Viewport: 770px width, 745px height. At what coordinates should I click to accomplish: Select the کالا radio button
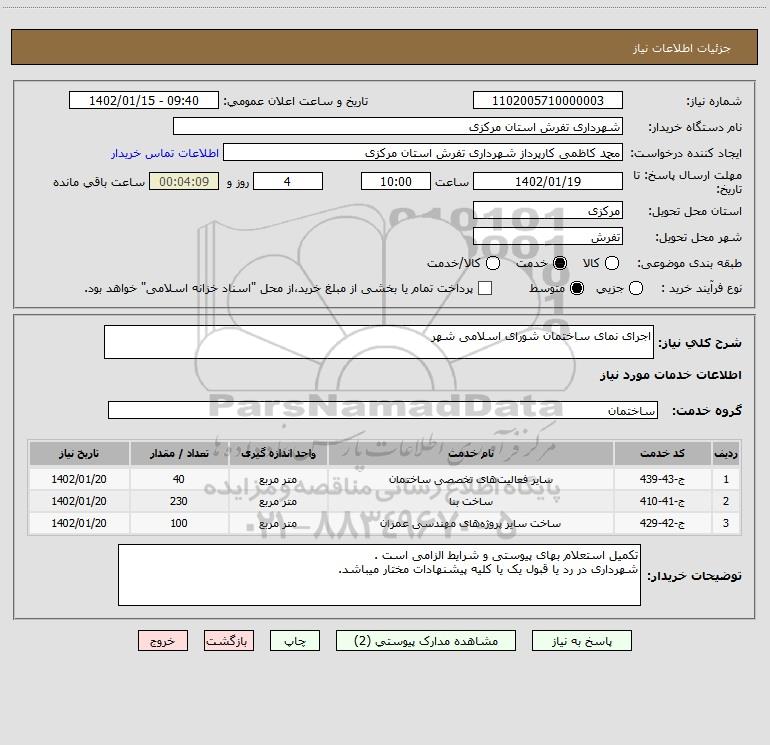pyautogui.click(x=611, y=263)
